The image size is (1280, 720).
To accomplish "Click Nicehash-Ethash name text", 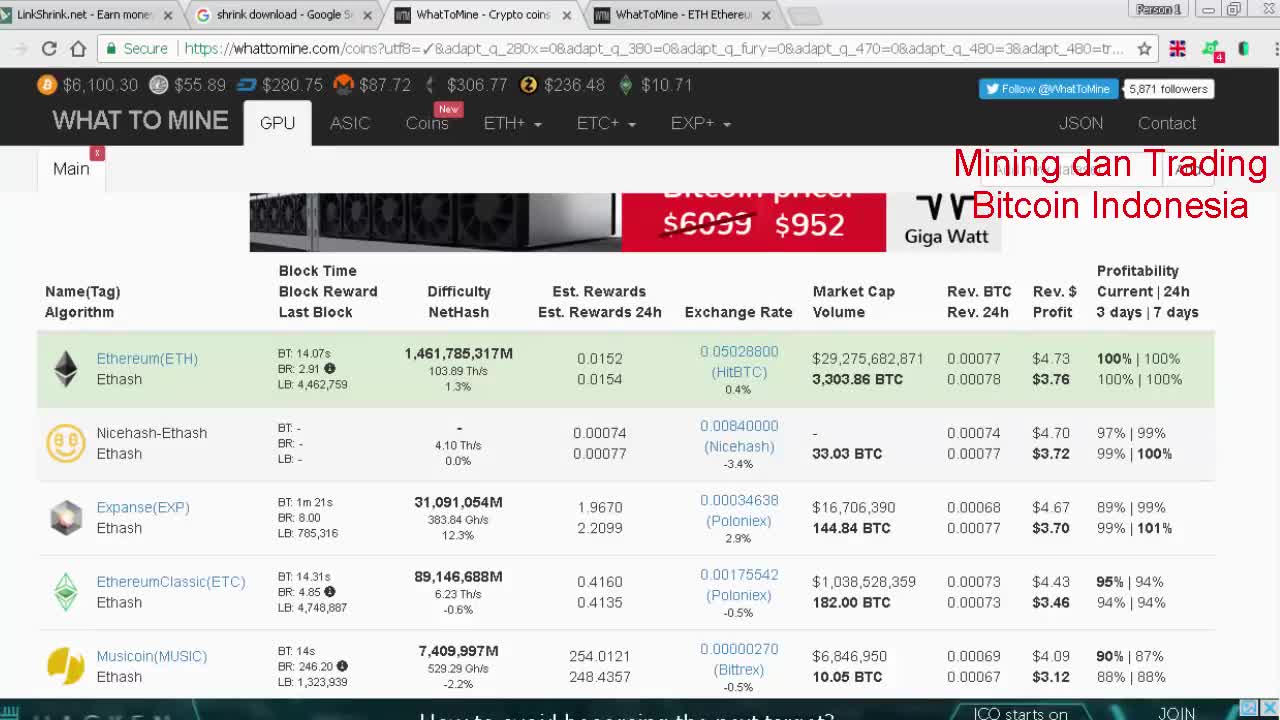I will [x=152, y=433].
